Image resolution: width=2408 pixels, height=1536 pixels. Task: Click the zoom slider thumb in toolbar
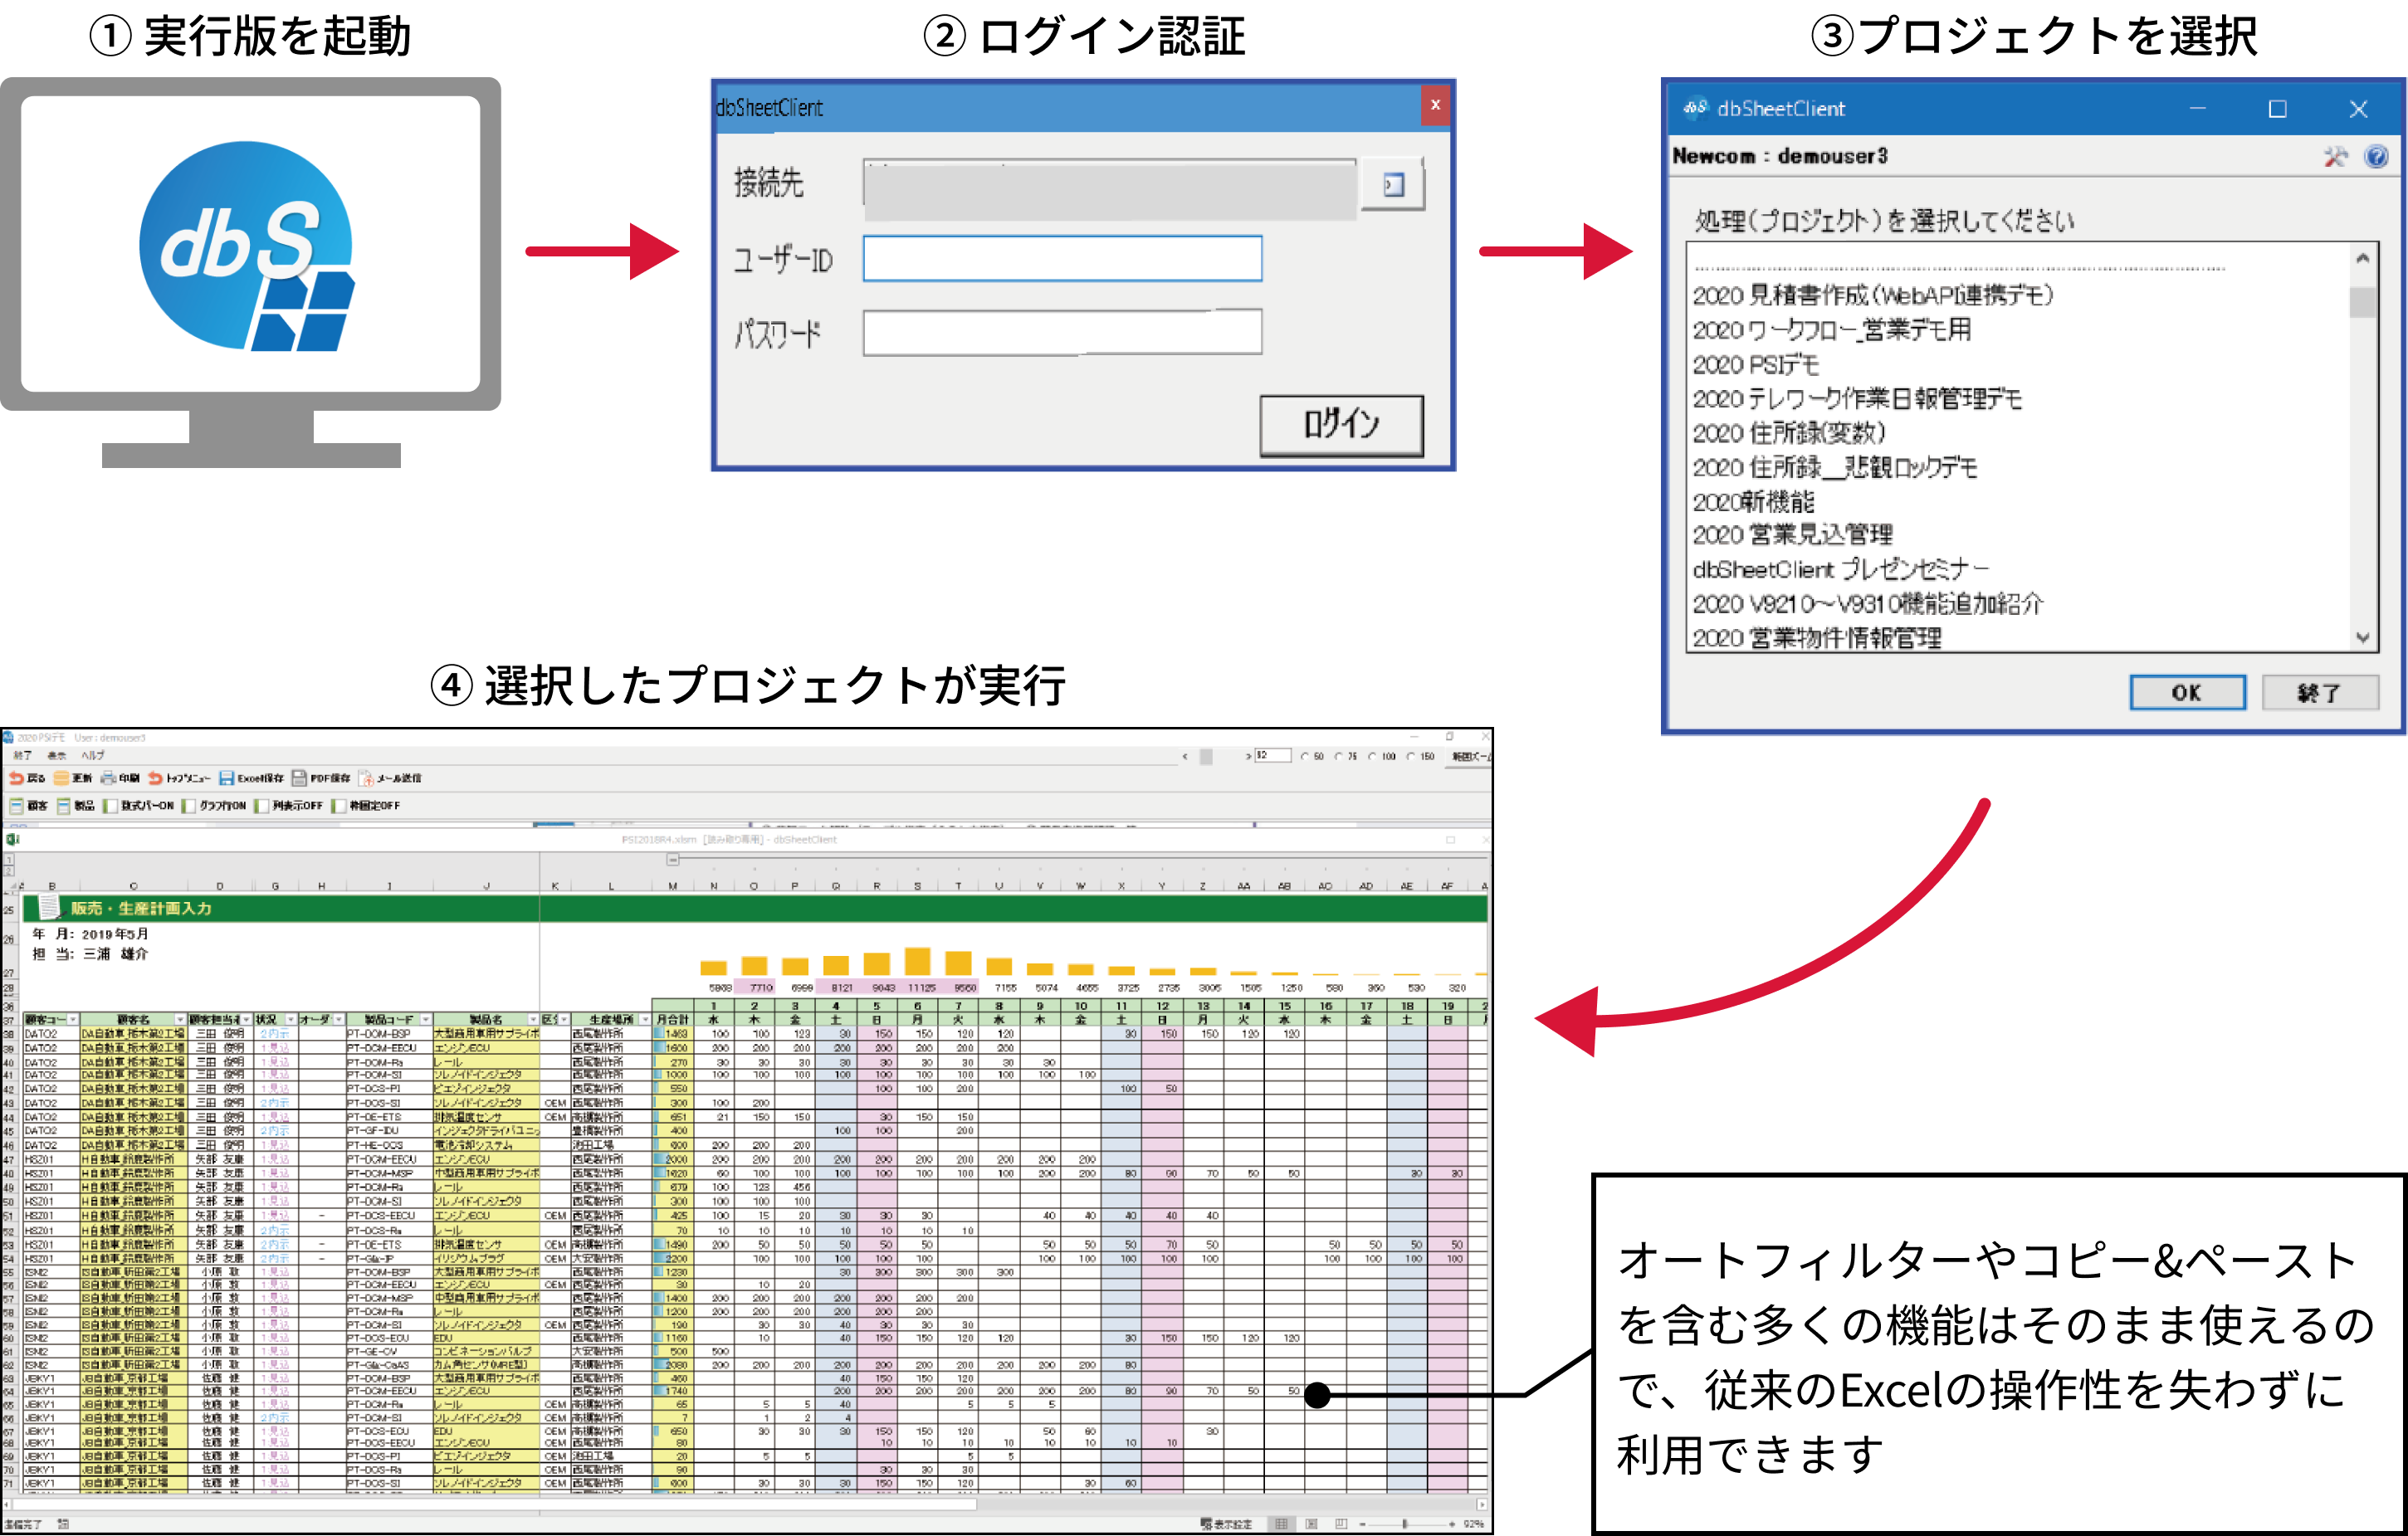coord(1206,757)
